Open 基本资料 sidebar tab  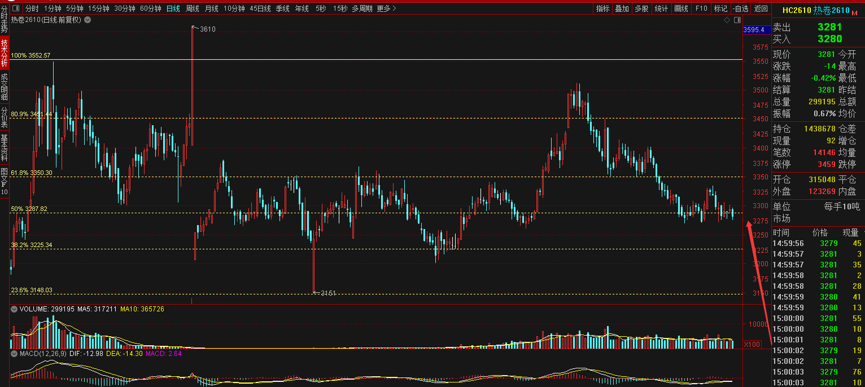coord(4,146)
